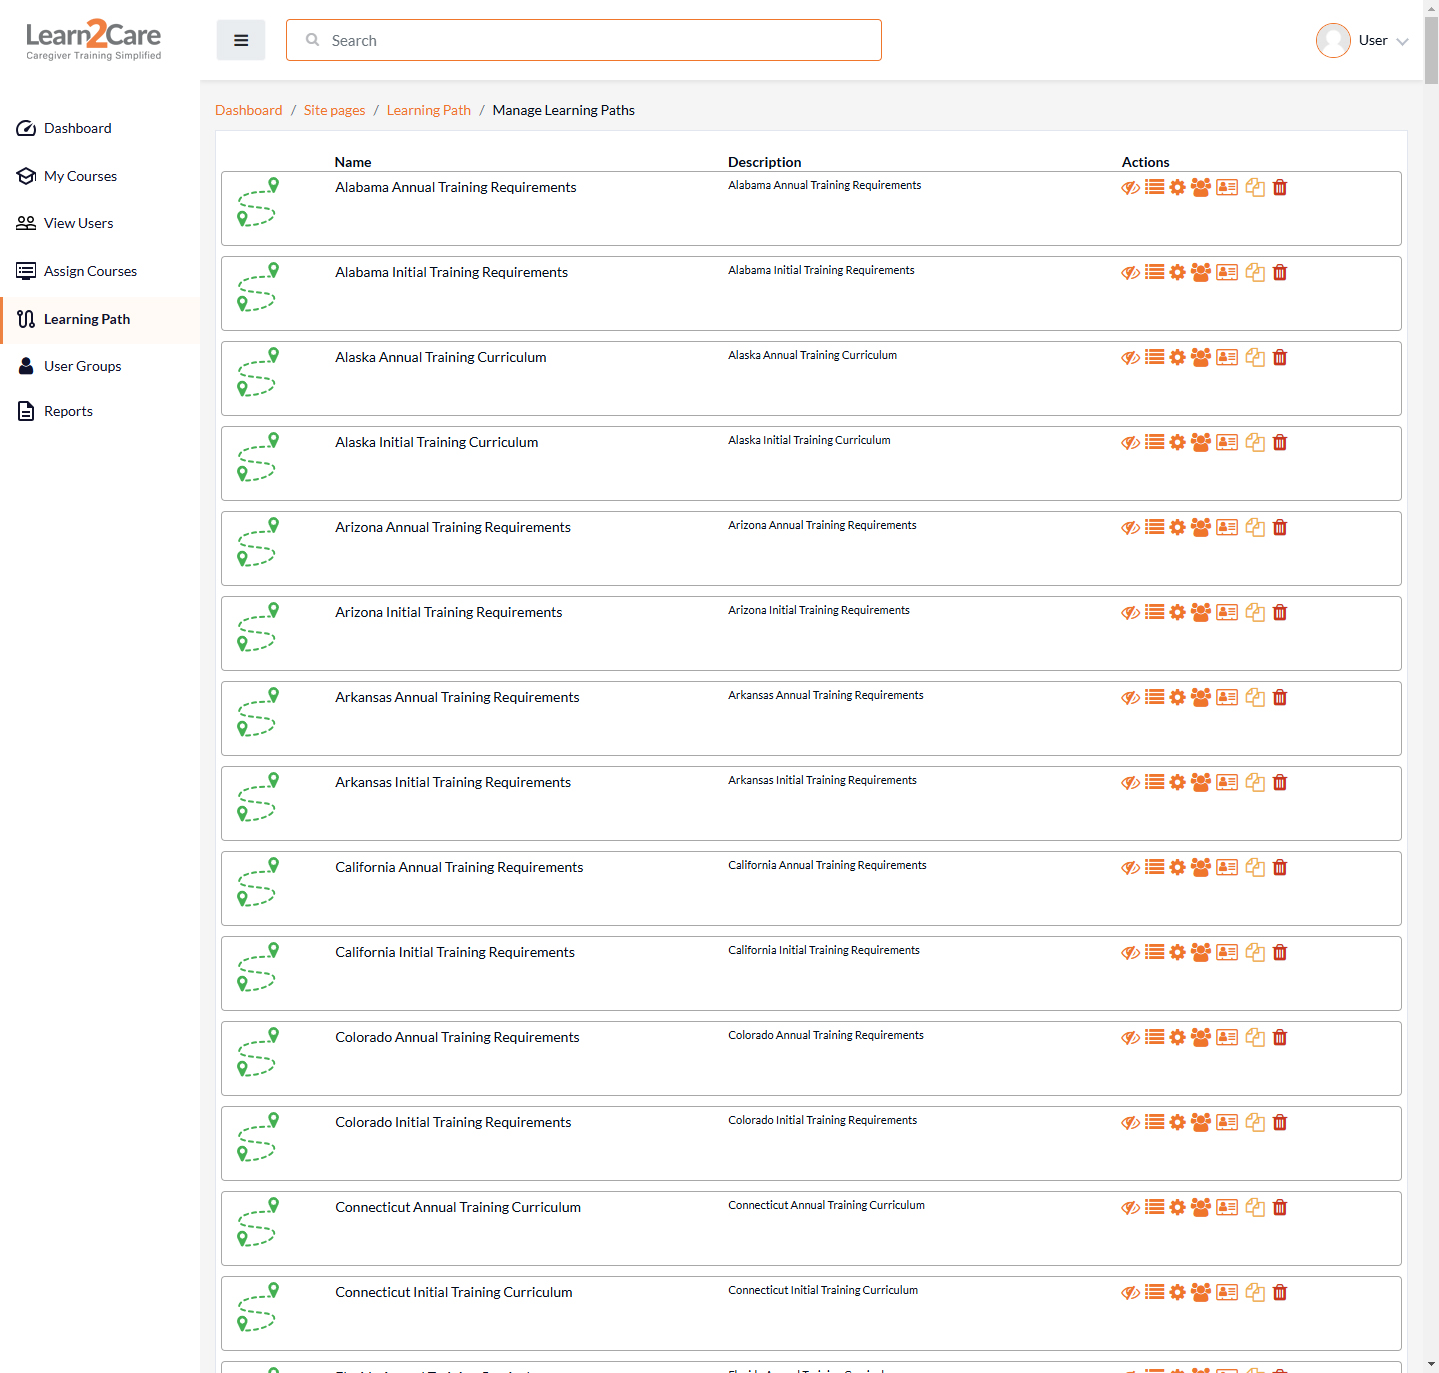Collapse sidebar using hamburger menu button

pos(241,41)
